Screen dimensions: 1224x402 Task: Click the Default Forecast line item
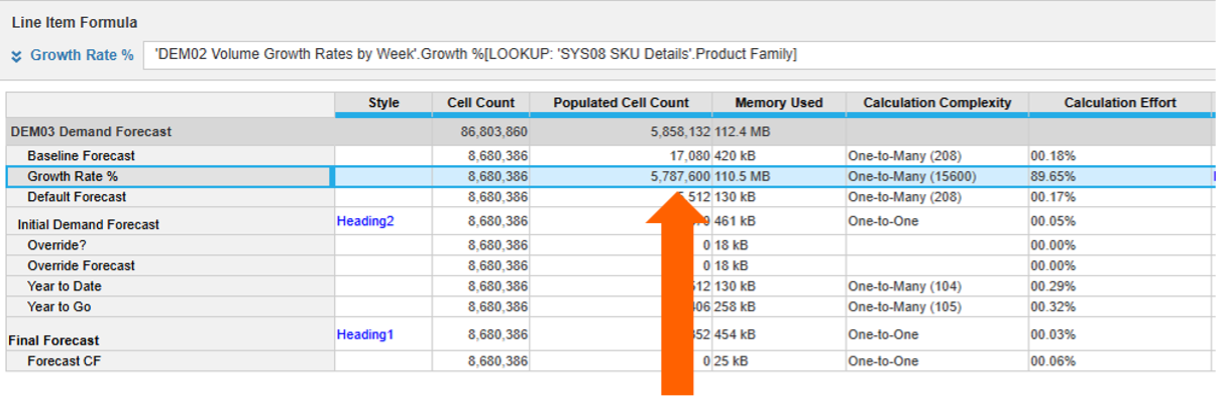tap(76, 197)
